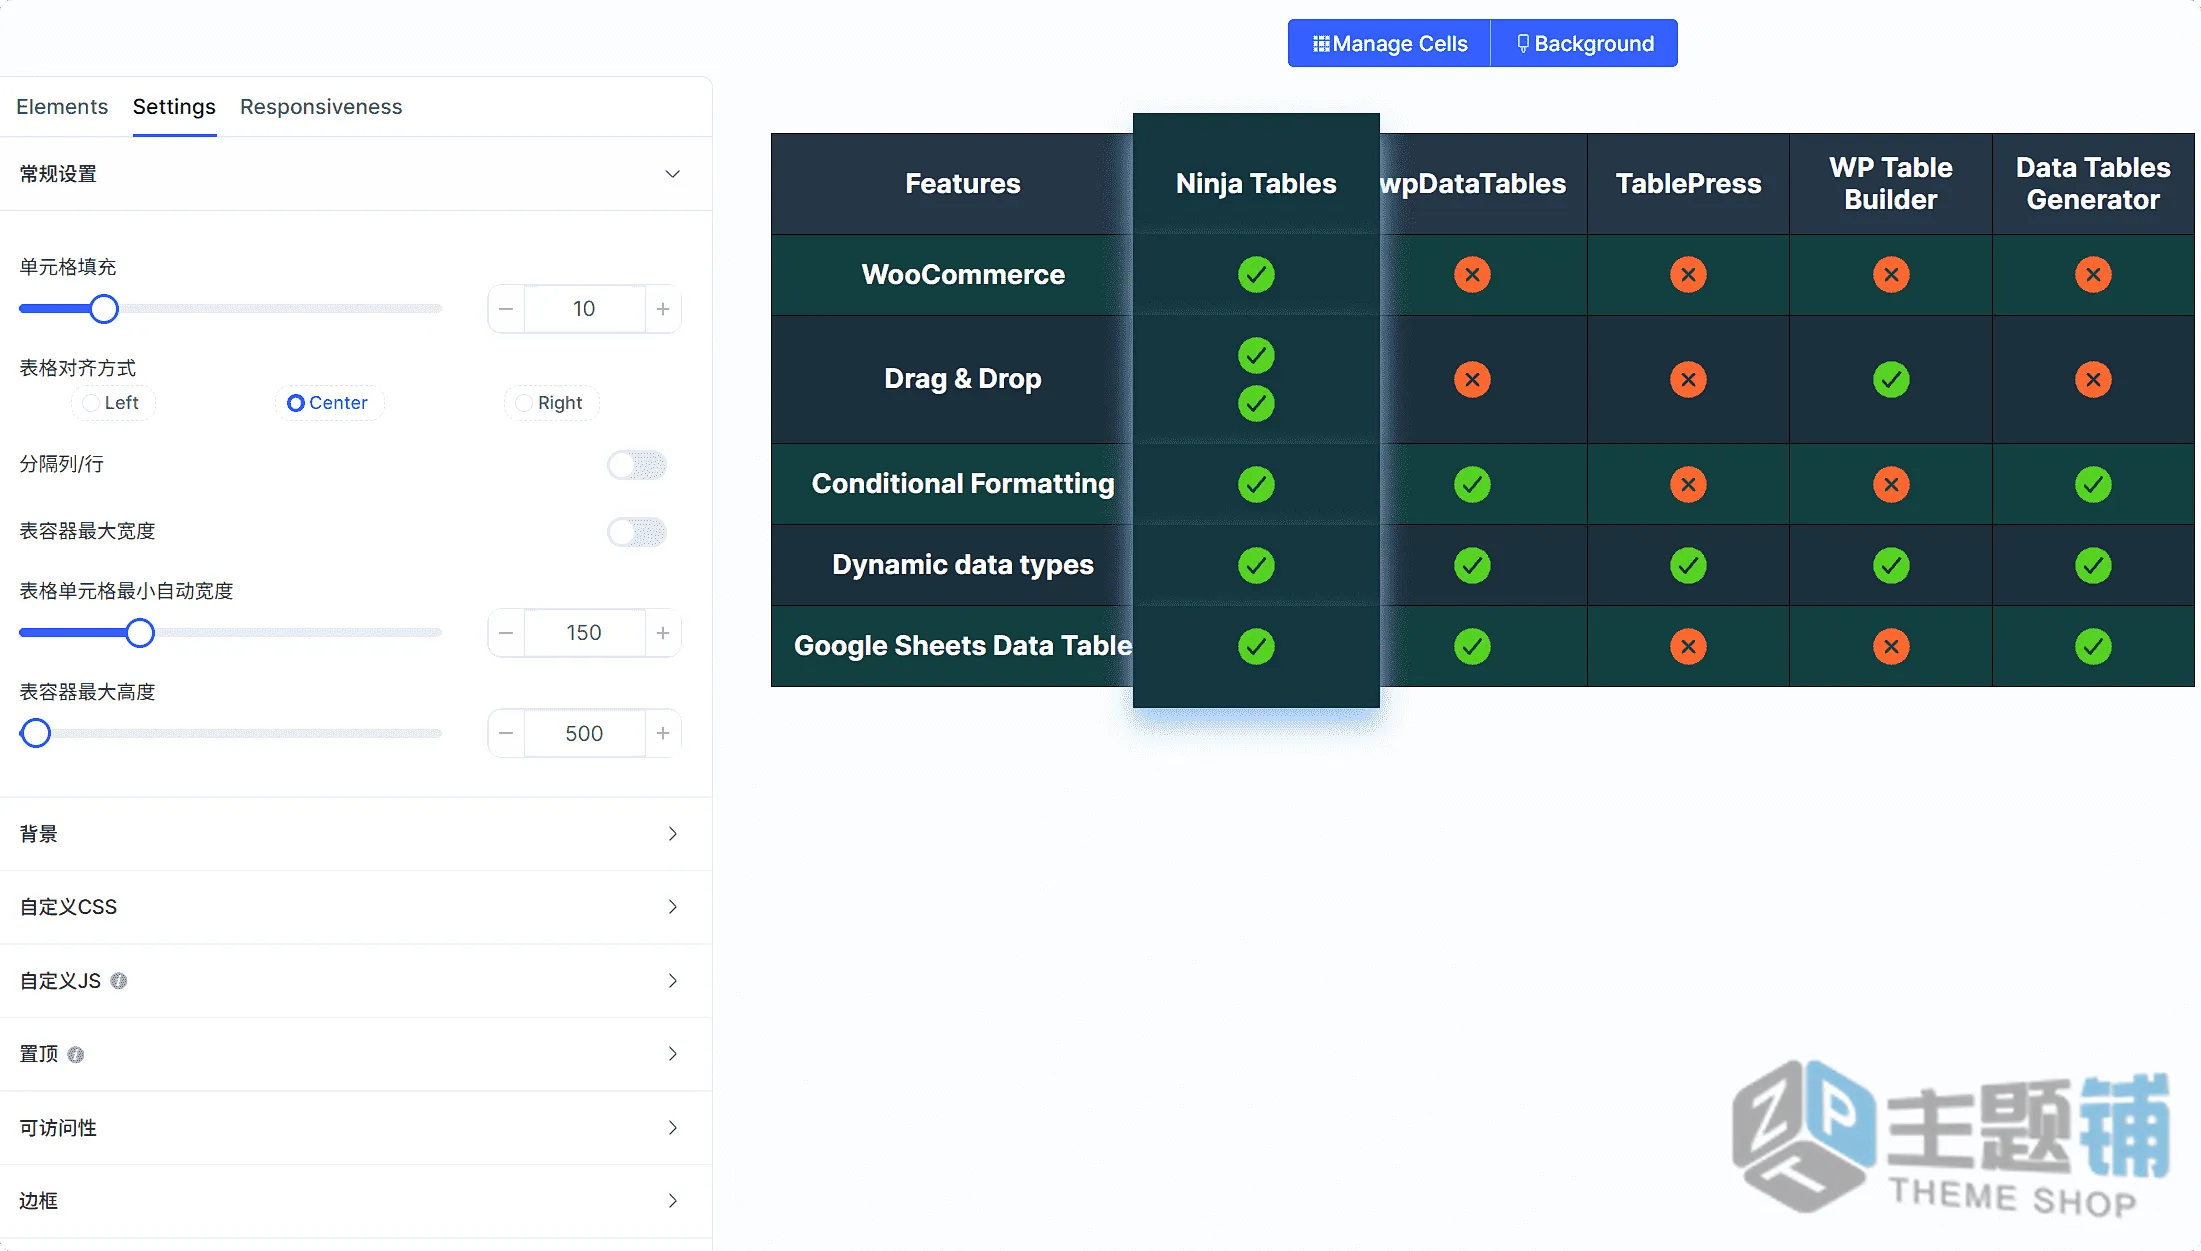Click the min width input showing 150
Screen dimensions: 2201x1251
pos(585,633)
